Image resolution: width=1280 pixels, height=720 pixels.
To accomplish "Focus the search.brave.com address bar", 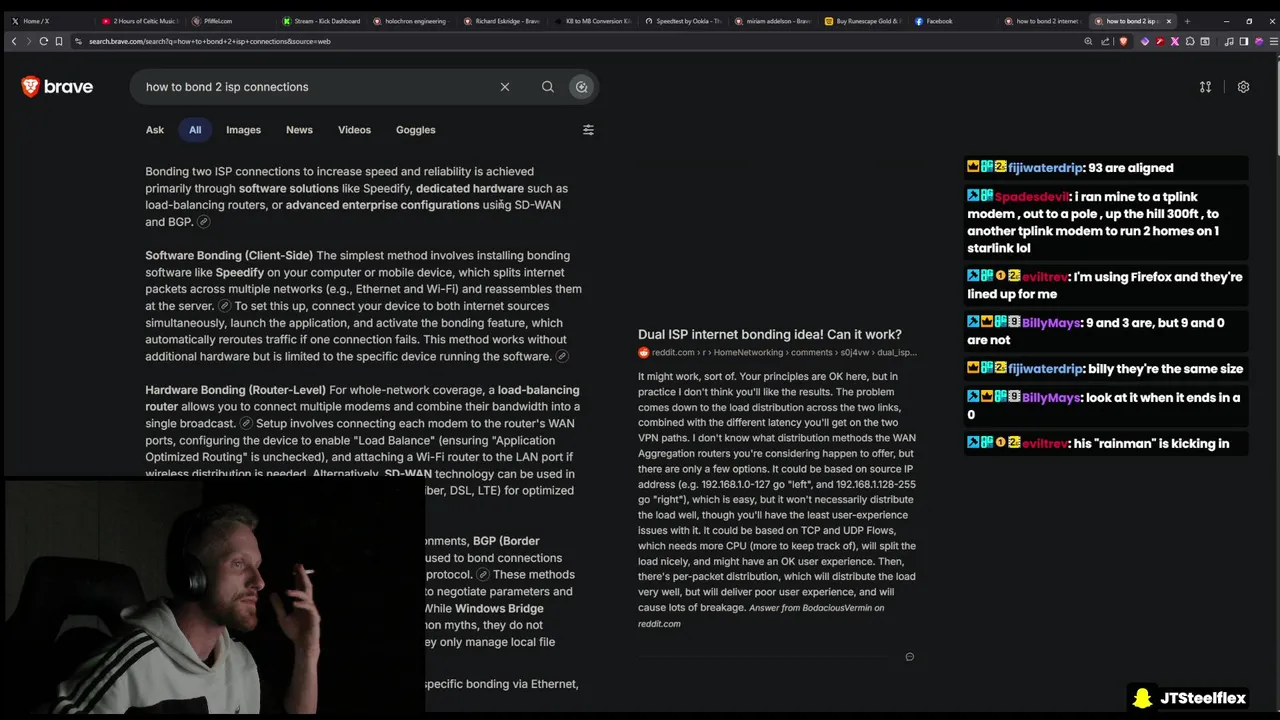I will [x=580, y=41].
